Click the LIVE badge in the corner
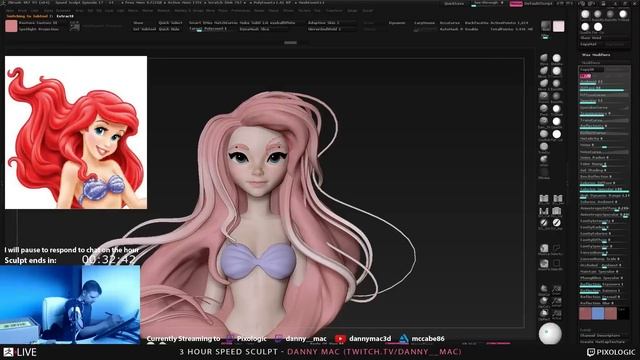 (x=20, y=352)
